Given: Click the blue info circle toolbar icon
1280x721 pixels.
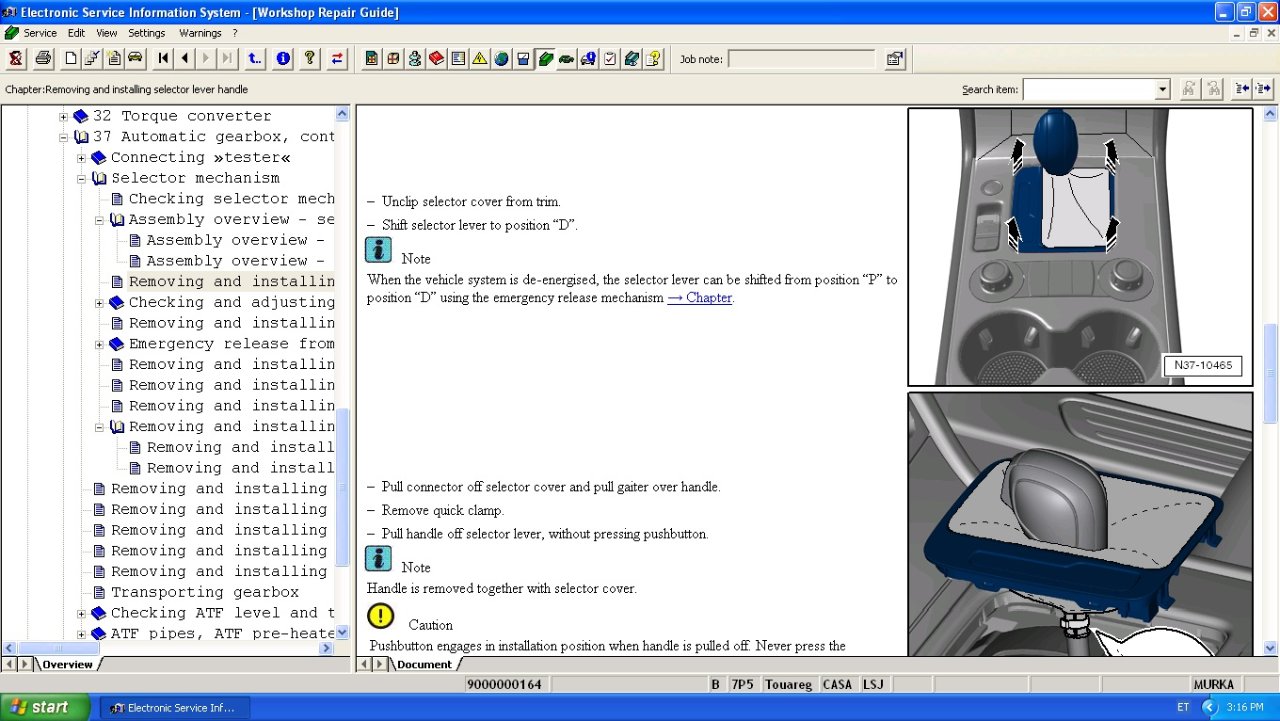Looking at the screenshot, I should coord(283,59).
